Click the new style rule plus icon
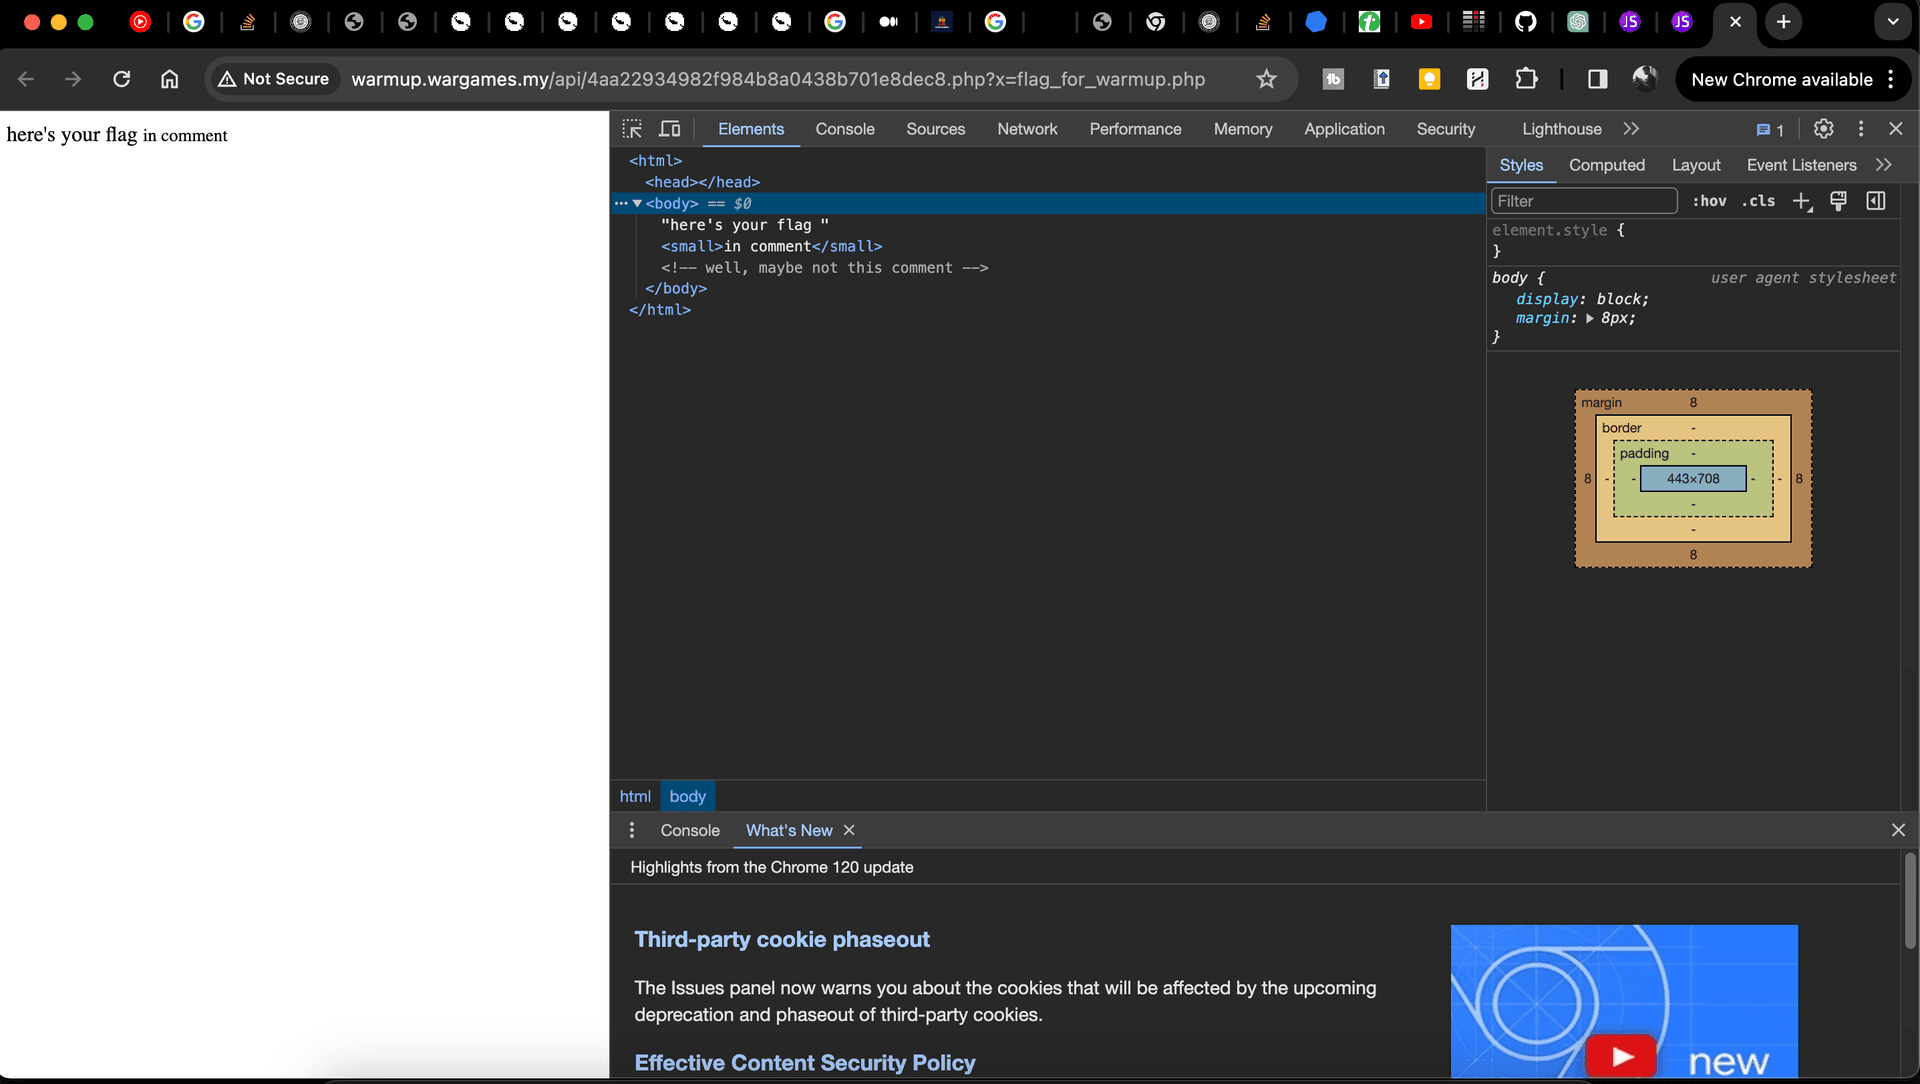The height and width of the screenshot is (1084, 1920). (x=1801, y=201)
